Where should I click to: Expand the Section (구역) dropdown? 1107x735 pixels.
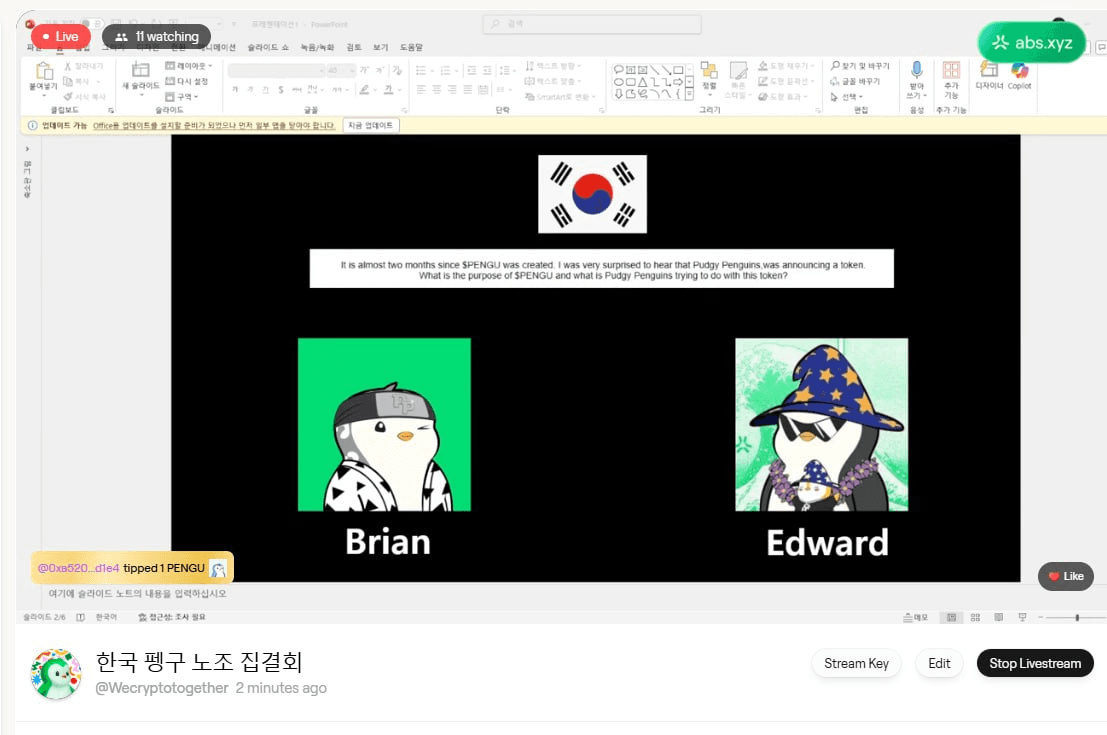pos(182,97)
